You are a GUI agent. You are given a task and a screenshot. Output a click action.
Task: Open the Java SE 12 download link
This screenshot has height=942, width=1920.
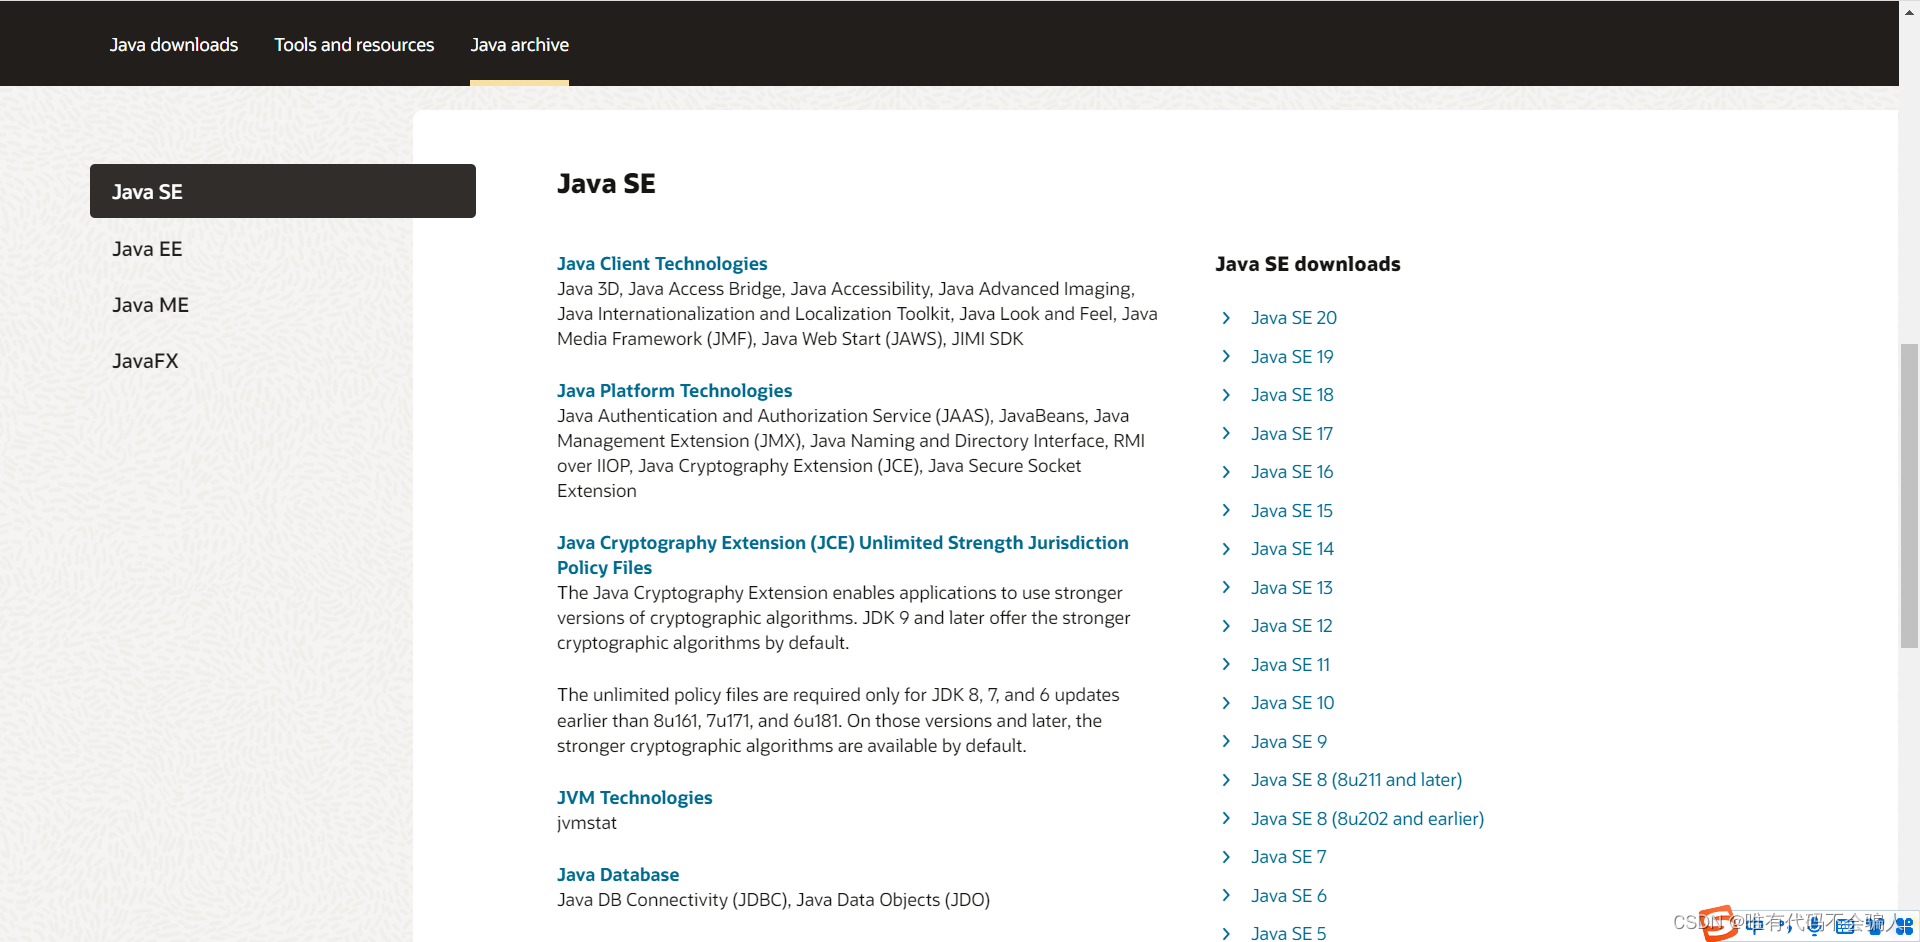click(1292, 626)
